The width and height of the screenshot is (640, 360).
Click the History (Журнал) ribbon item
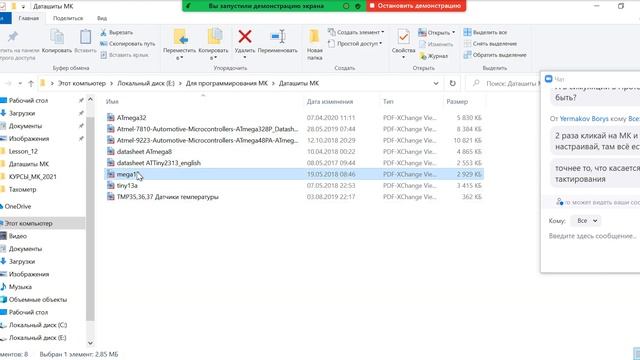pos(433,56)
